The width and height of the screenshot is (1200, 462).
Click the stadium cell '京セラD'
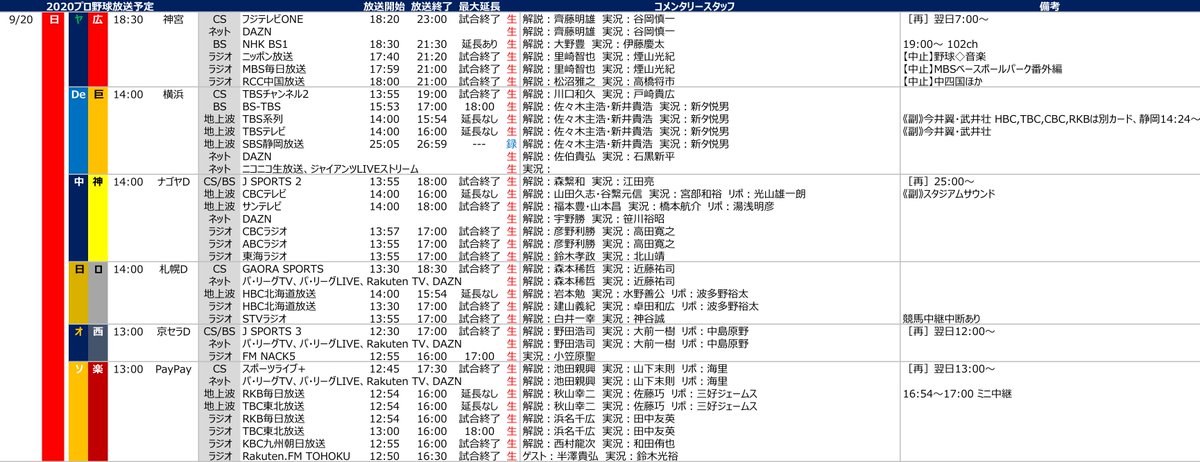pyautogui.click(x=173, y=332)
